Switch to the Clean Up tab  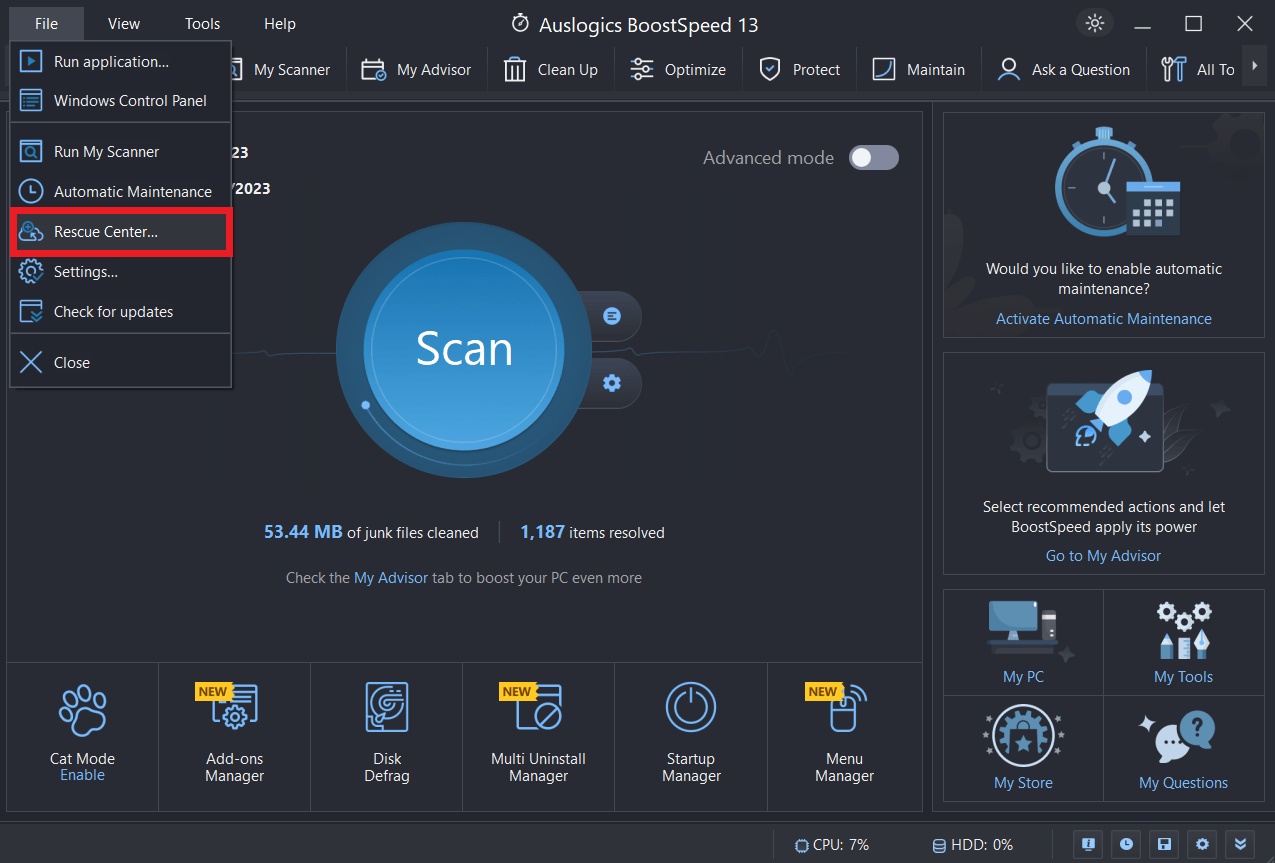tap(551, 69)
